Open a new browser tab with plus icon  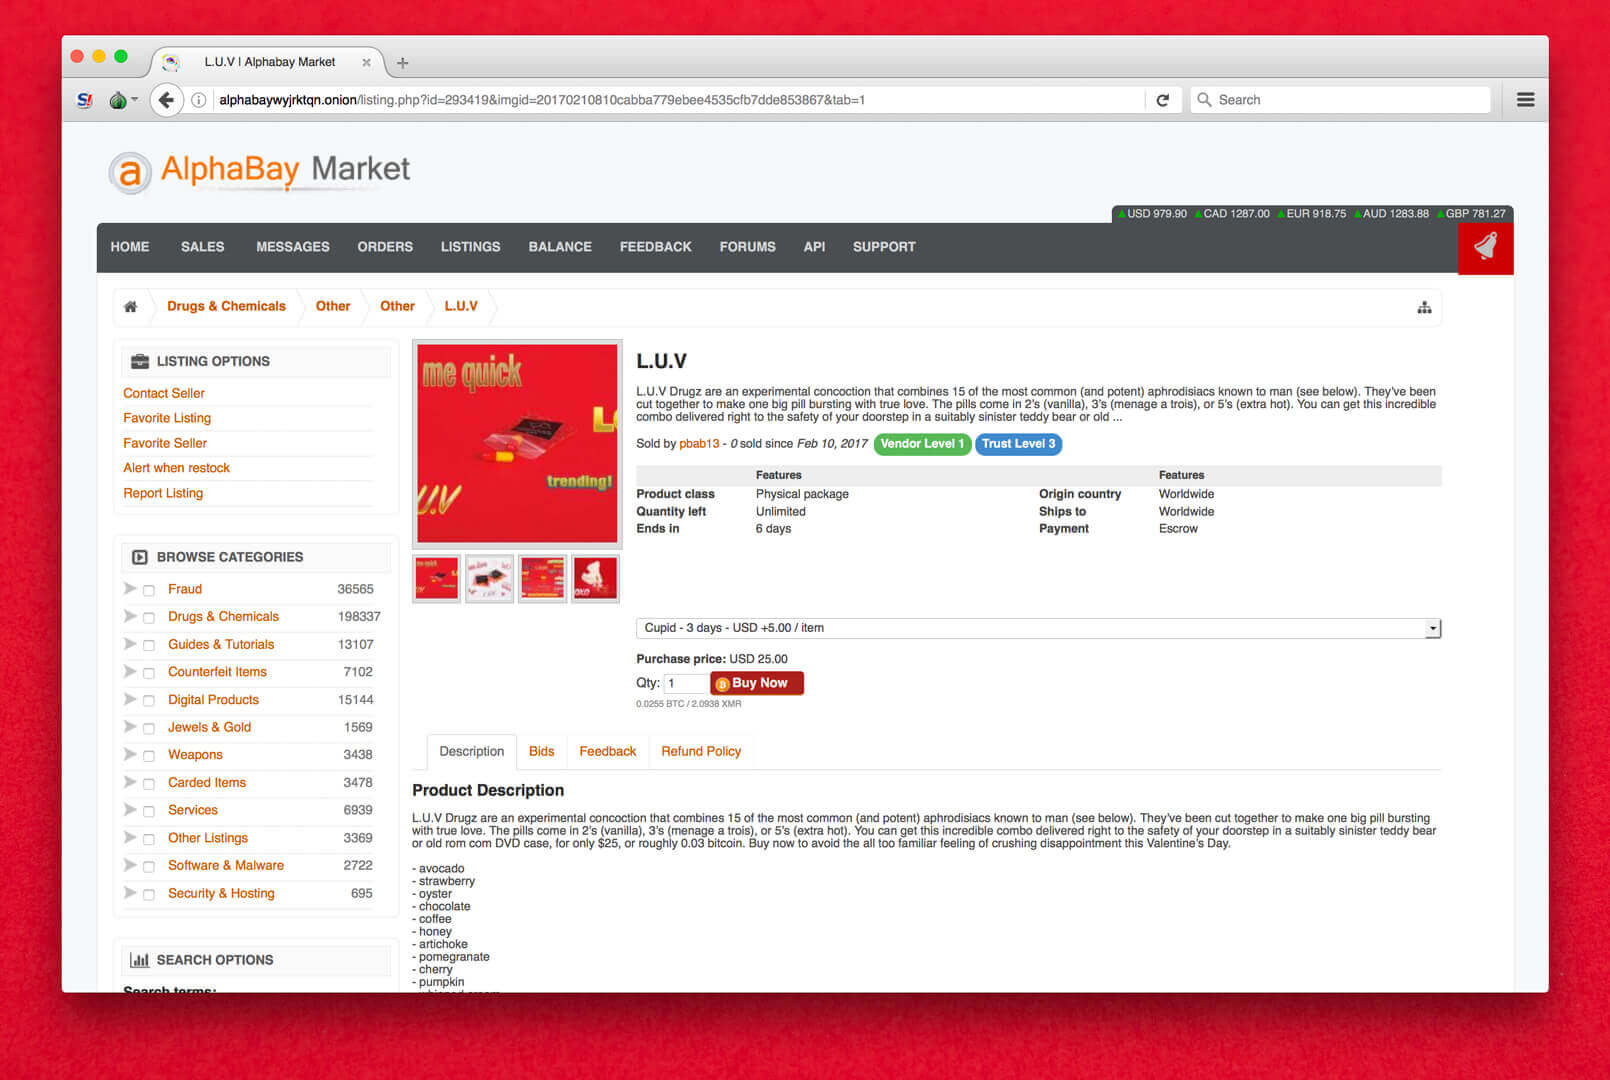point(403,63)
